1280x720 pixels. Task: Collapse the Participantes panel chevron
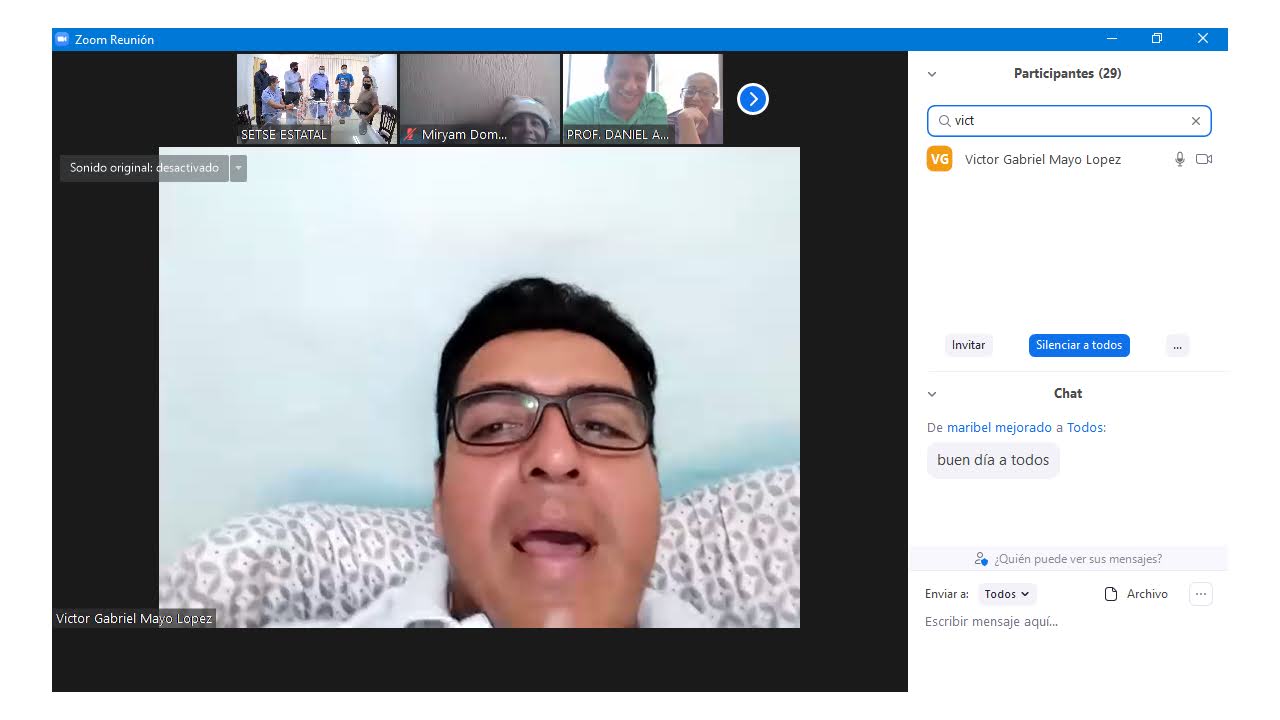[x=932, y=74]
